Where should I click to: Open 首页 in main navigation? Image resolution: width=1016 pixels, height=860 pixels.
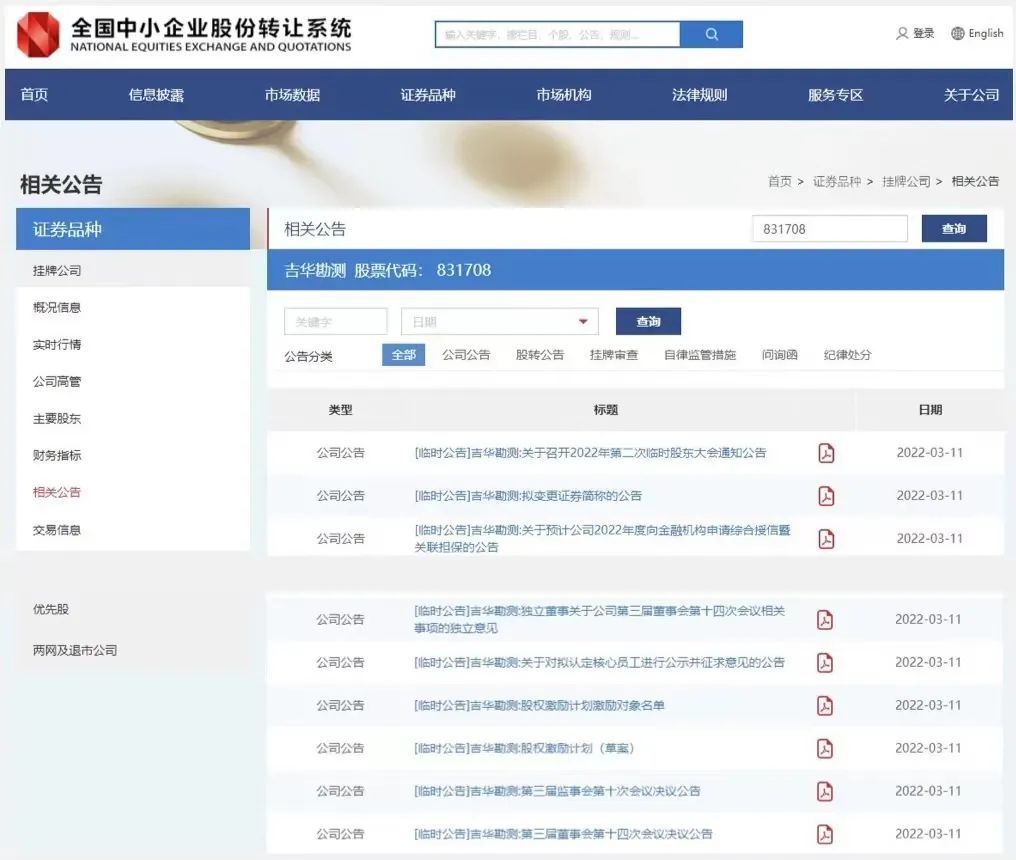[x=34, y=95]
